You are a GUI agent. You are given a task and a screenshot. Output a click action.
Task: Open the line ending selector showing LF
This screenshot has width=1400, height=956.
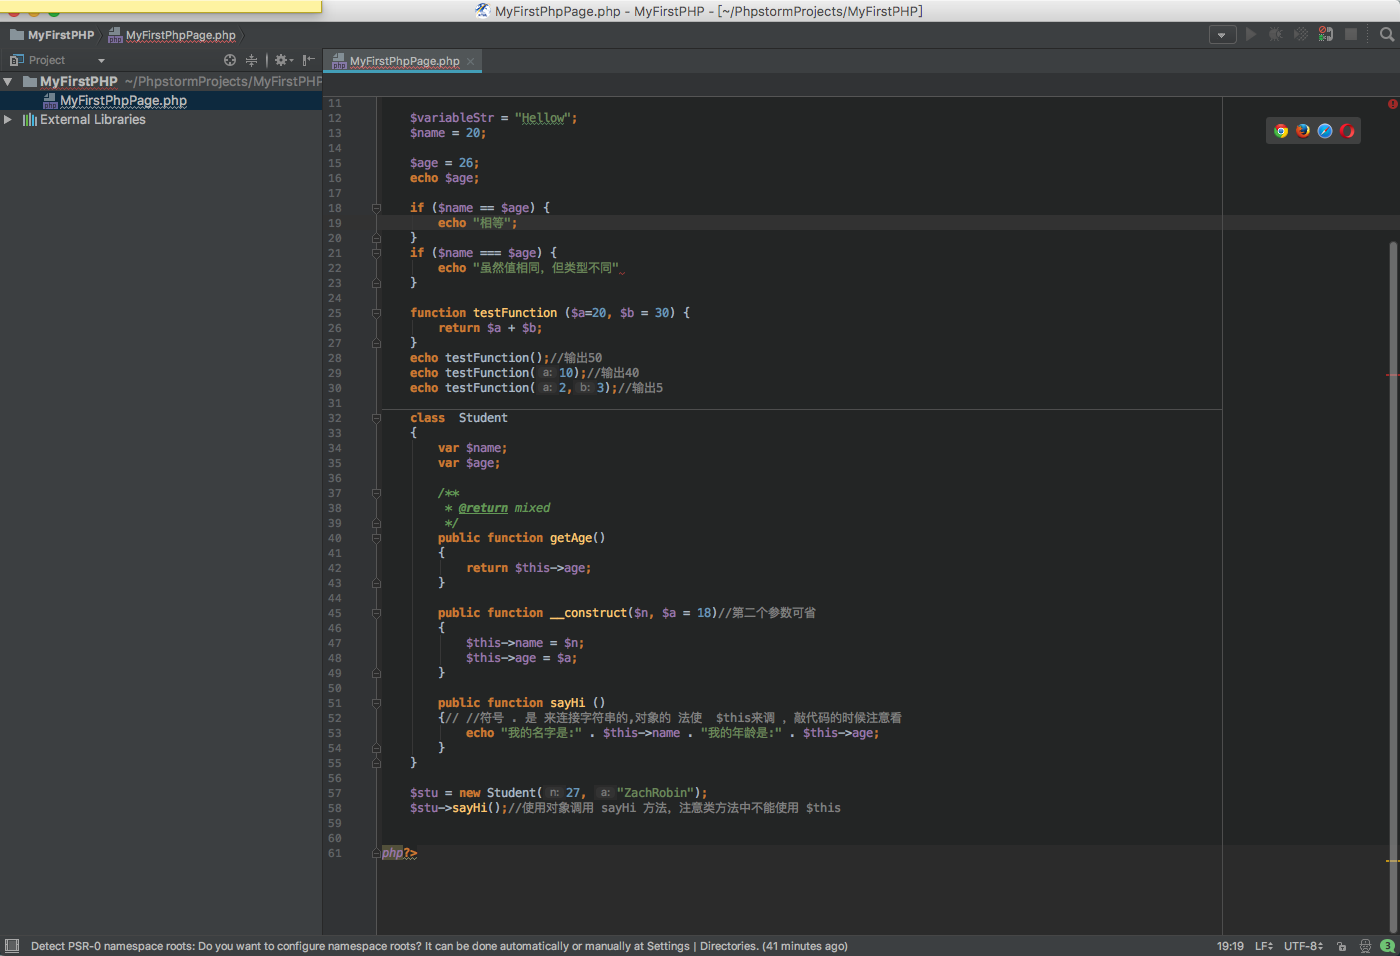point(1263,946)
